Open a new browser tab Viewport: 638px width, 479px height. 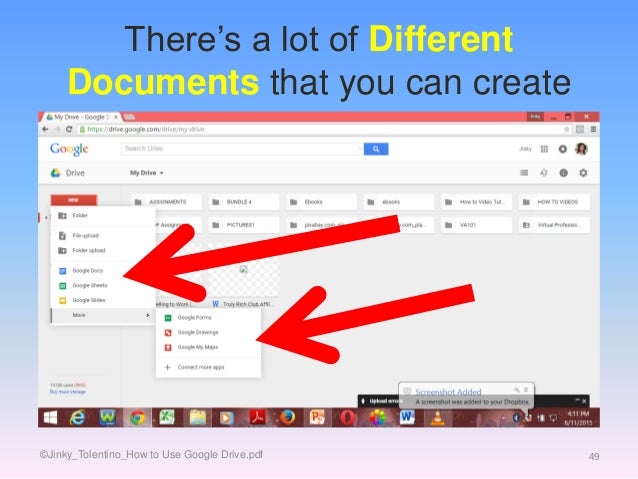pyautogui.click(x=129, y=117)
